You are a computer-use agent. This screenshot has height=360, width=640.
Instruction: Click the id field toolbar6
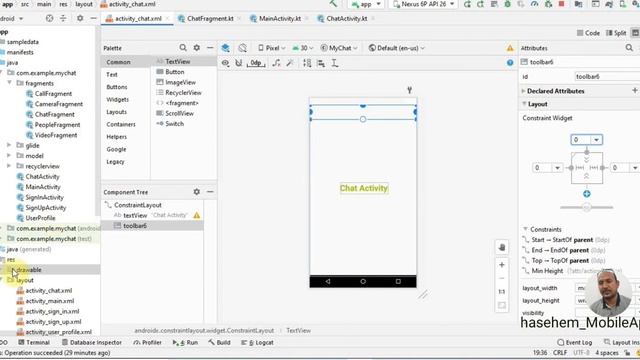(607, 76)
